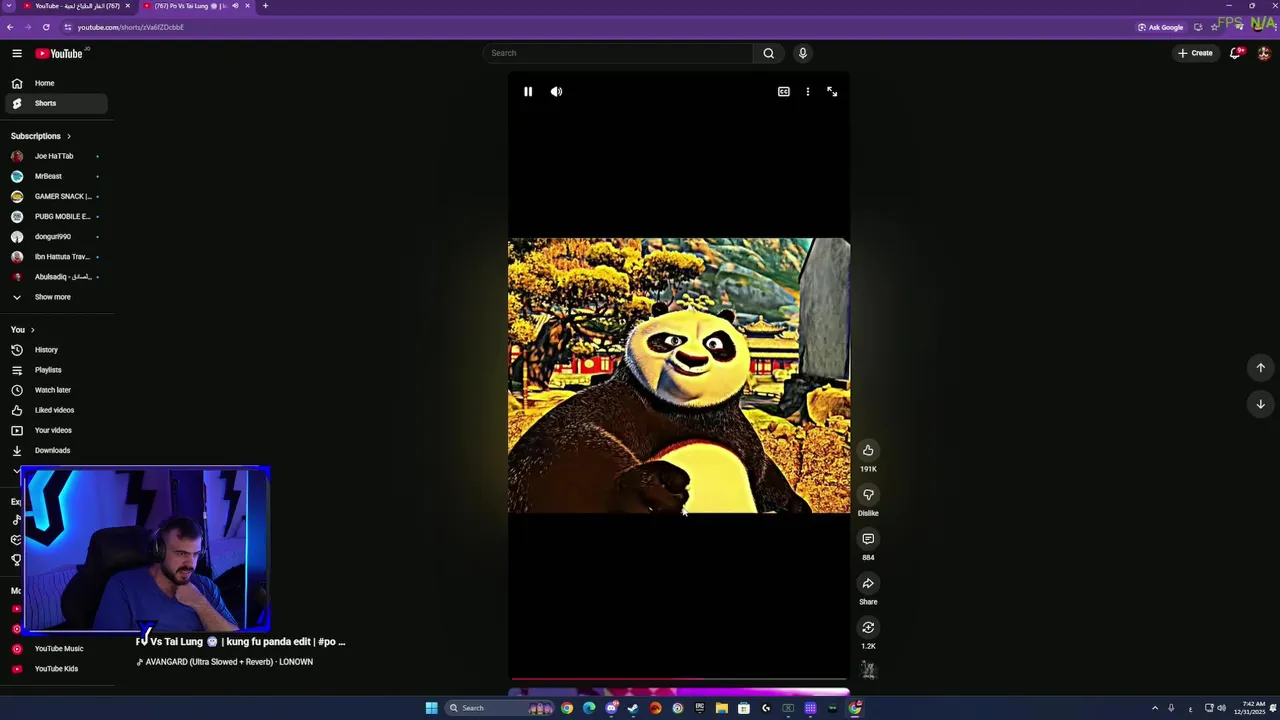
Task: Reload the page
Action: click(x=46, y=27)
